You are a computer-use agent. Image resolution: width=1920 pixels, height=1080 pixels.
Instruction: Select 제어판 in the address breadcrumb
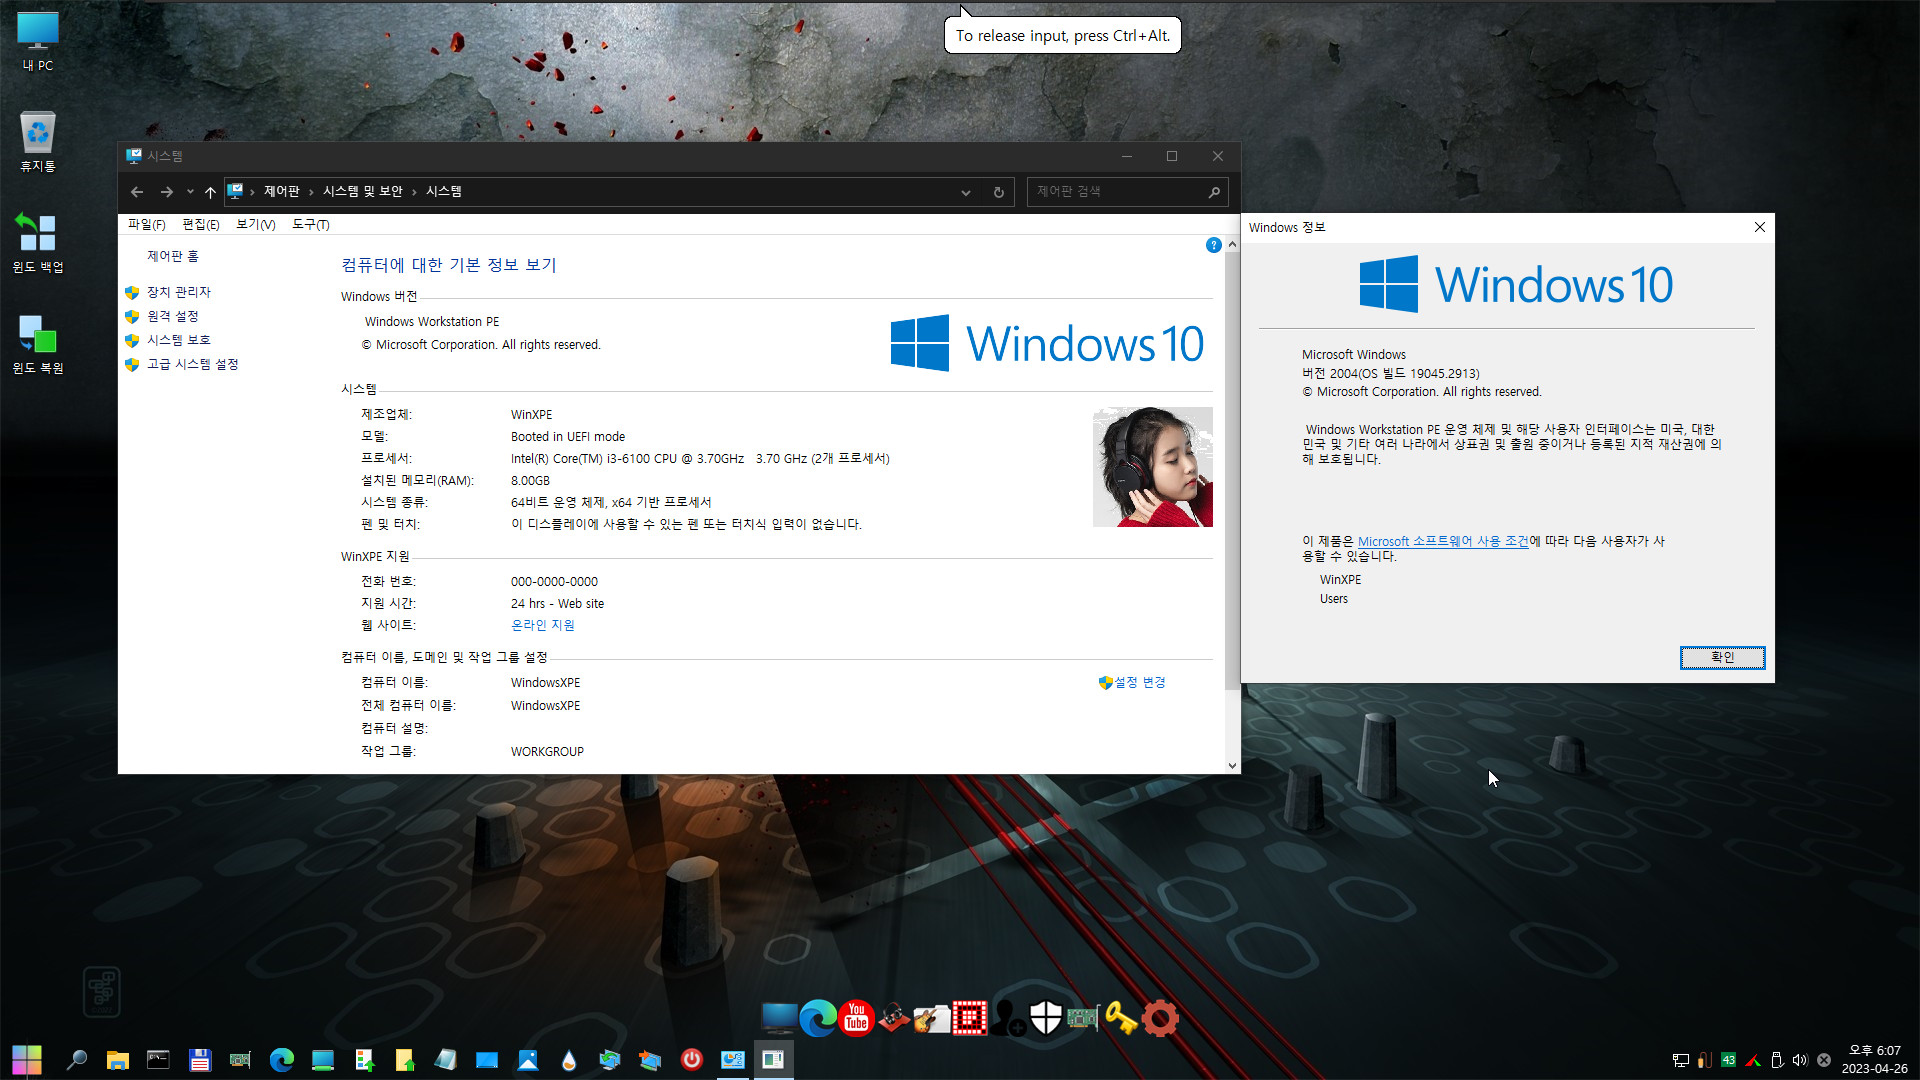(282, 191)
